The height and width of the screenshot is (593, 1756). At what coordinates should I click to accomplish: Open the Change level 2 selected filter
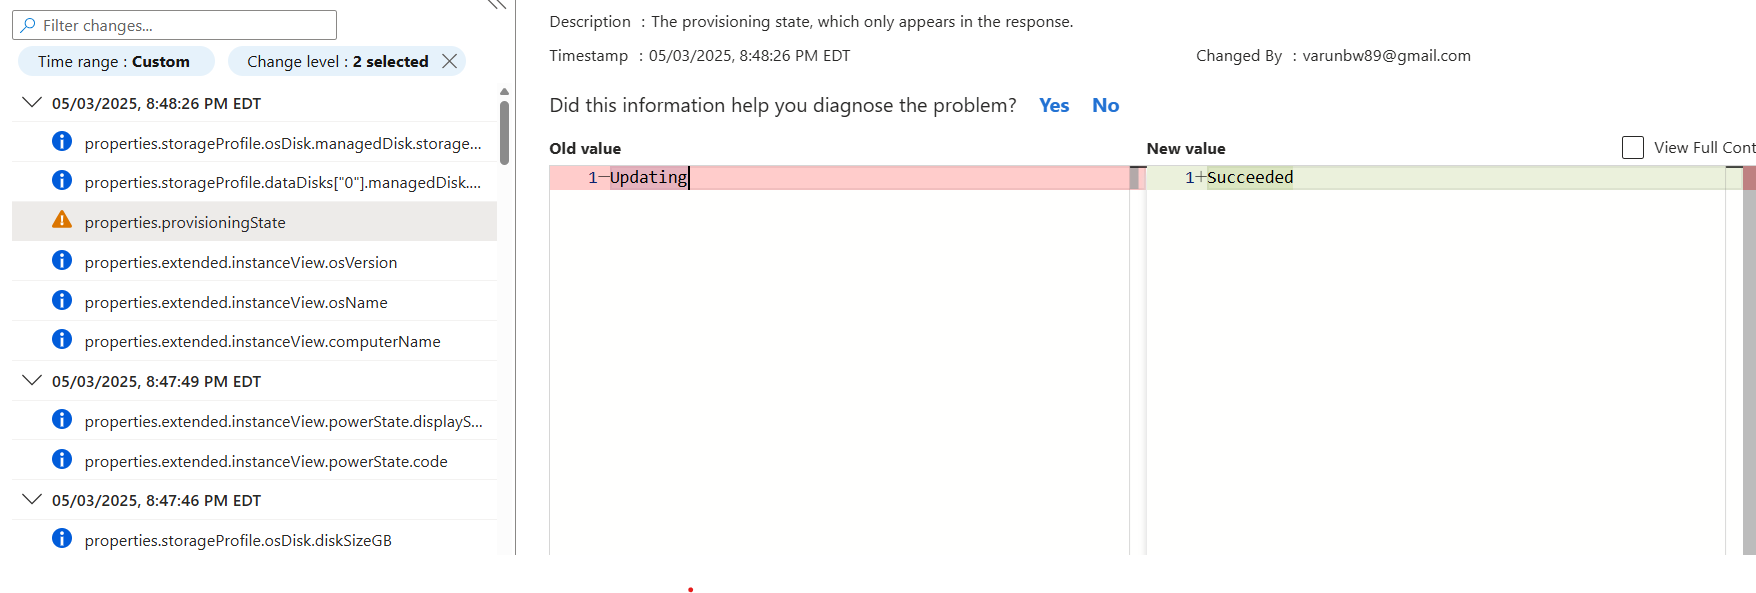(x=337, y=61)
